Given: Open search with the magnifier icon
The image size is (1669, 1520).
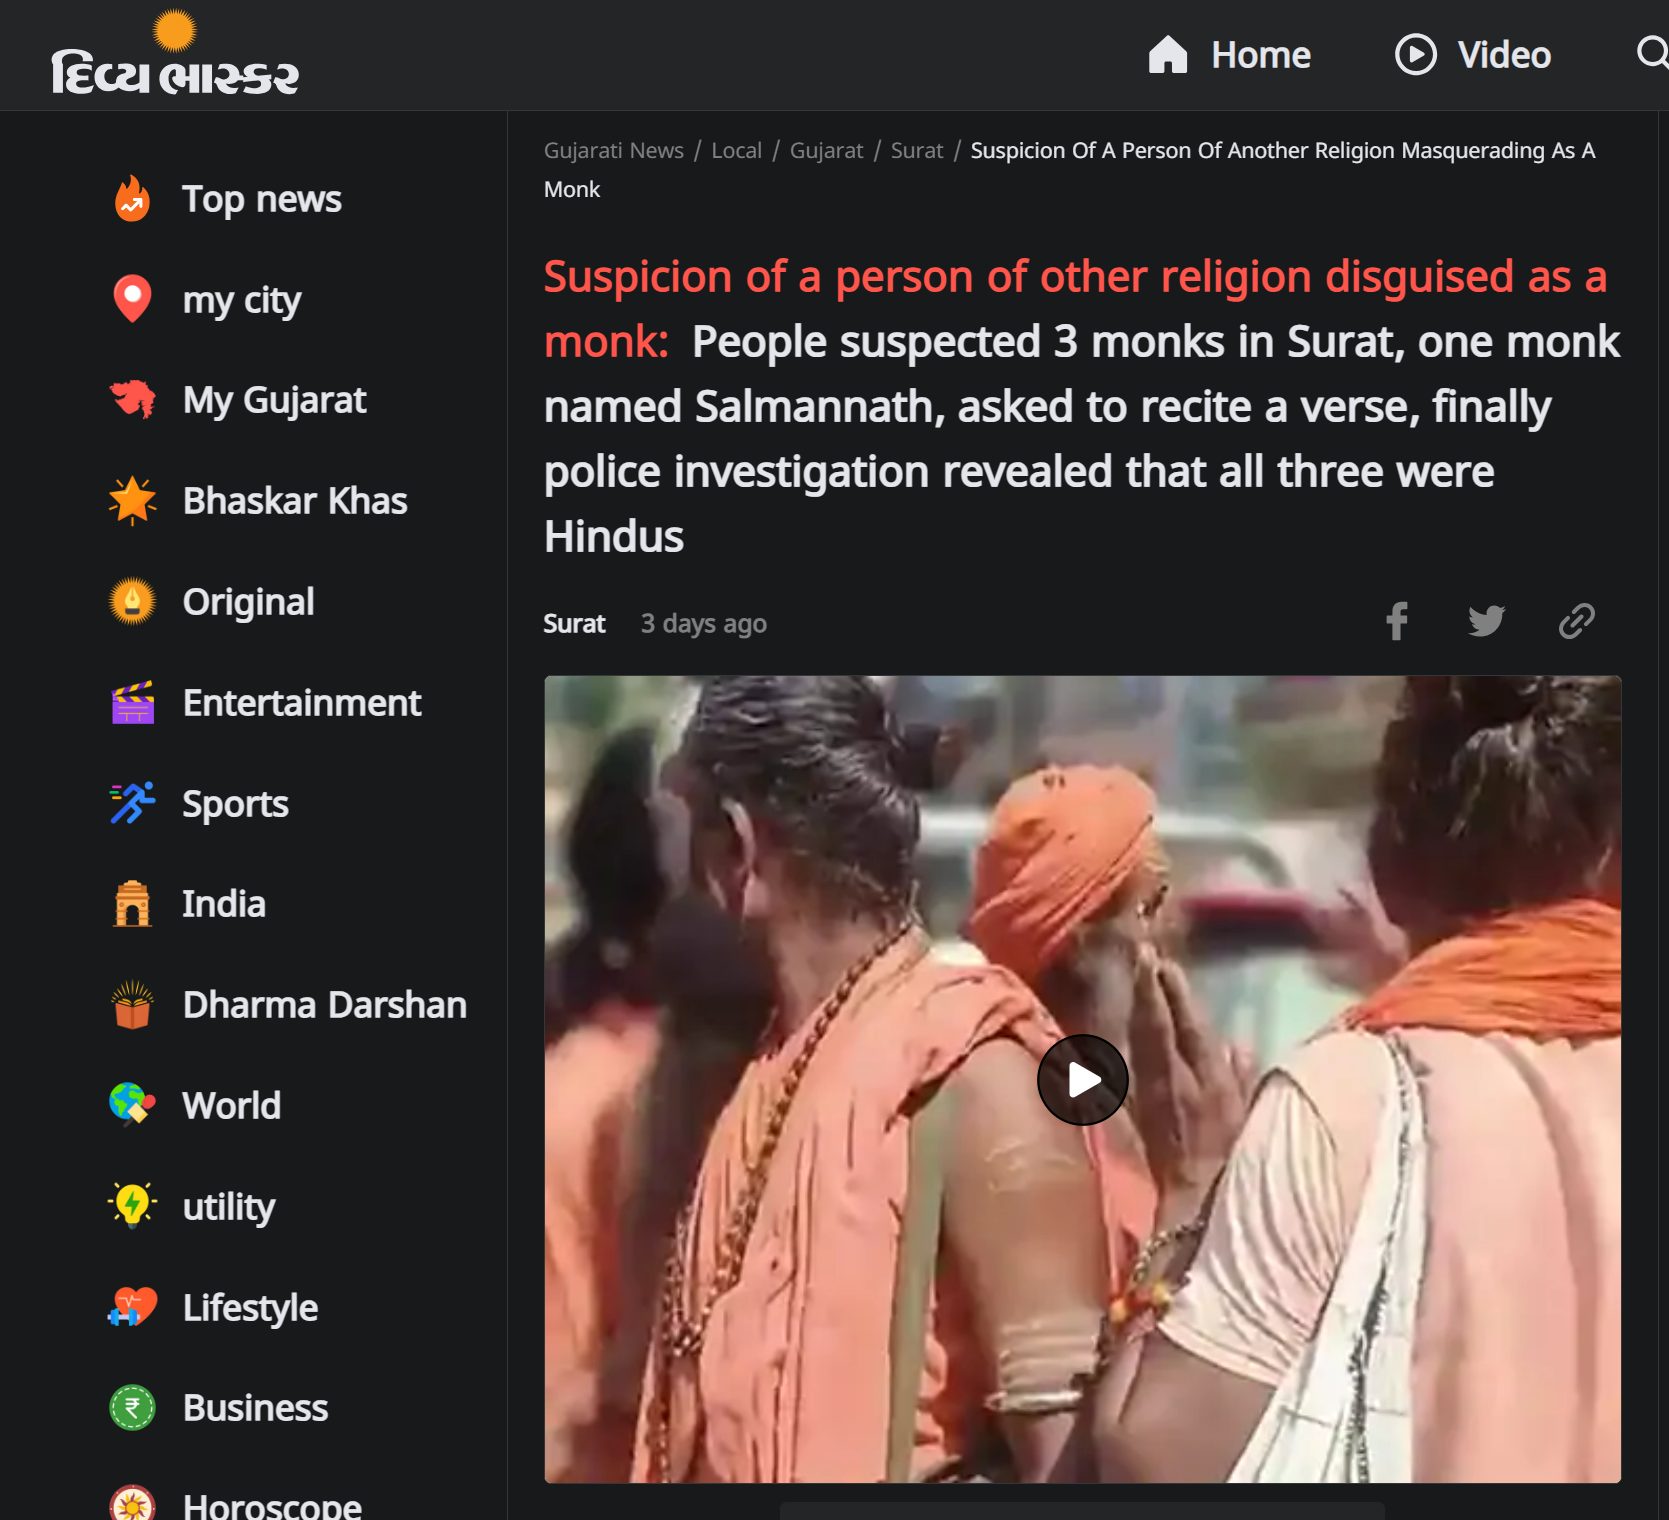Looking at the screenshot, I should point(1652,52).
